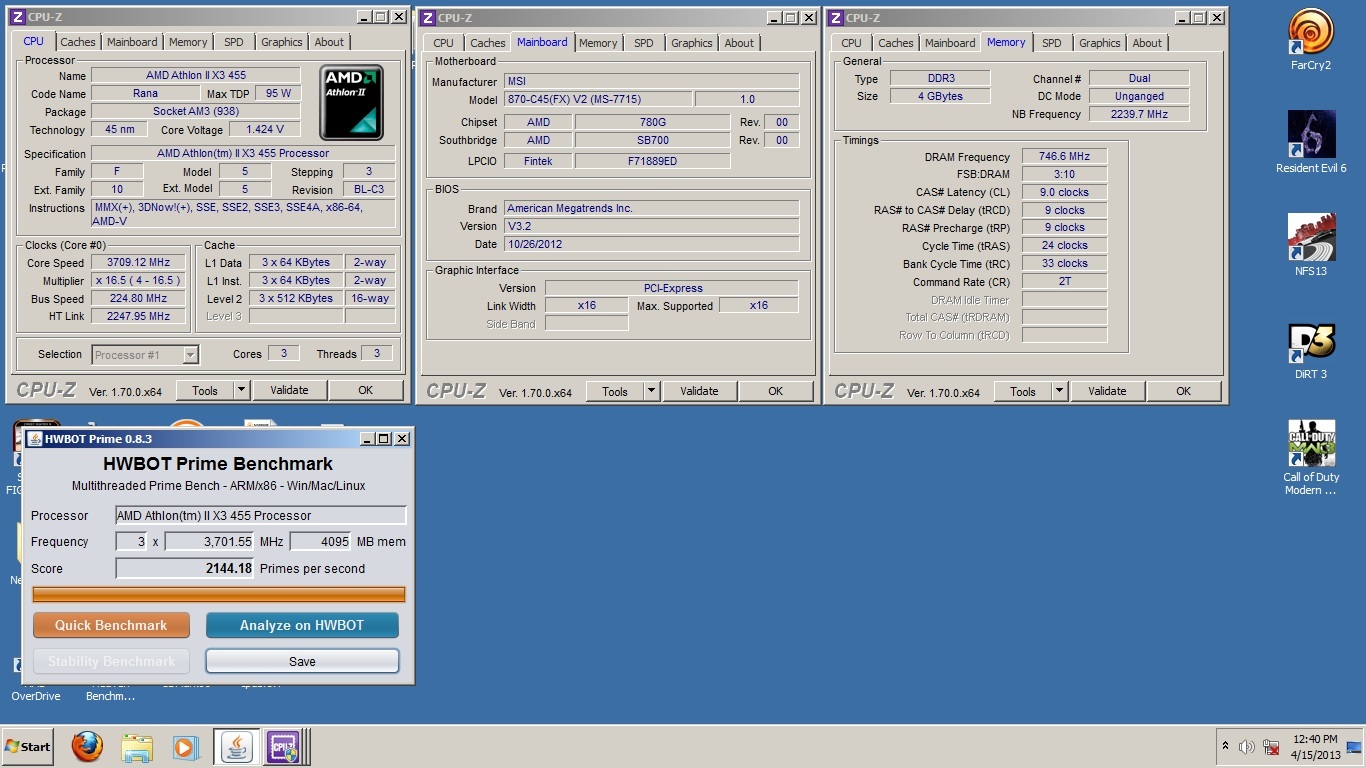Click Analyze on HWBOT button

click(302, 625)
